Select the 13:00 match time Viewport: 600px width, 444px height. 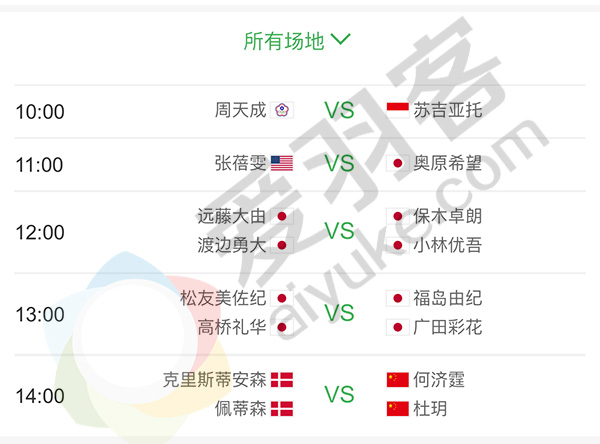click(40, 314)
